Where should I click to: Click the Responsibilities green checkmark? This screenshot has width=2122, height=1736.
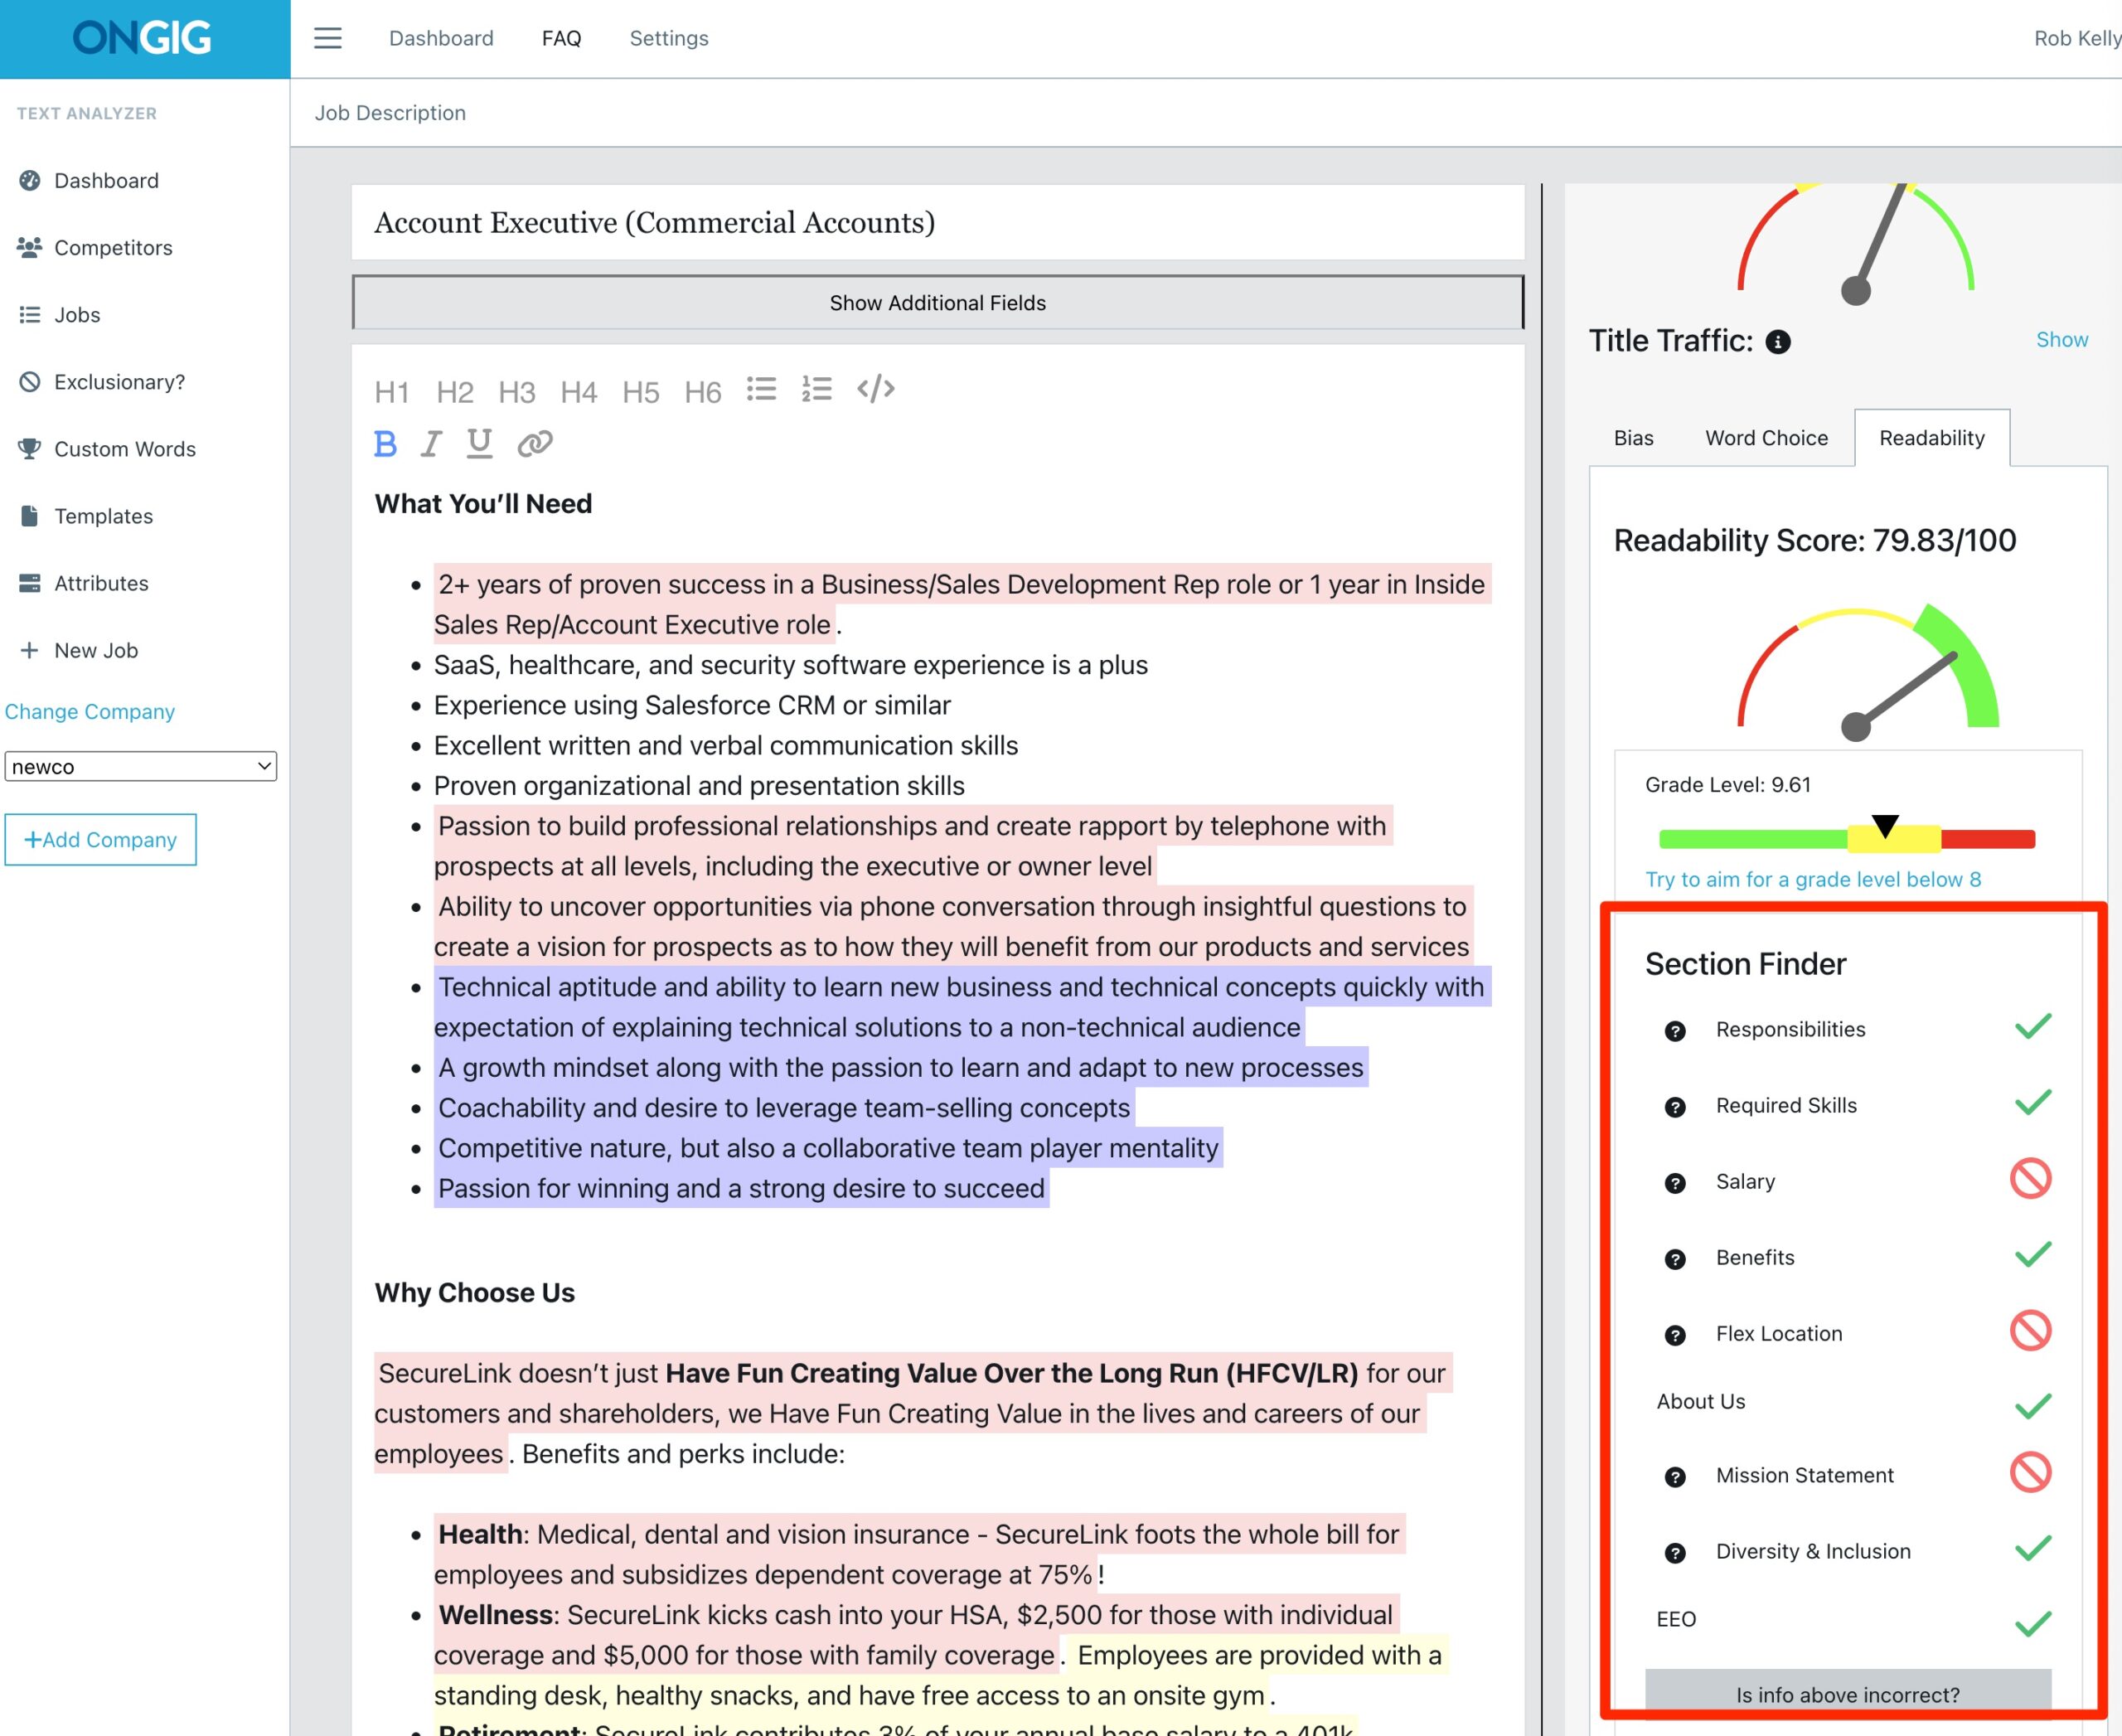point(2033,1026)
